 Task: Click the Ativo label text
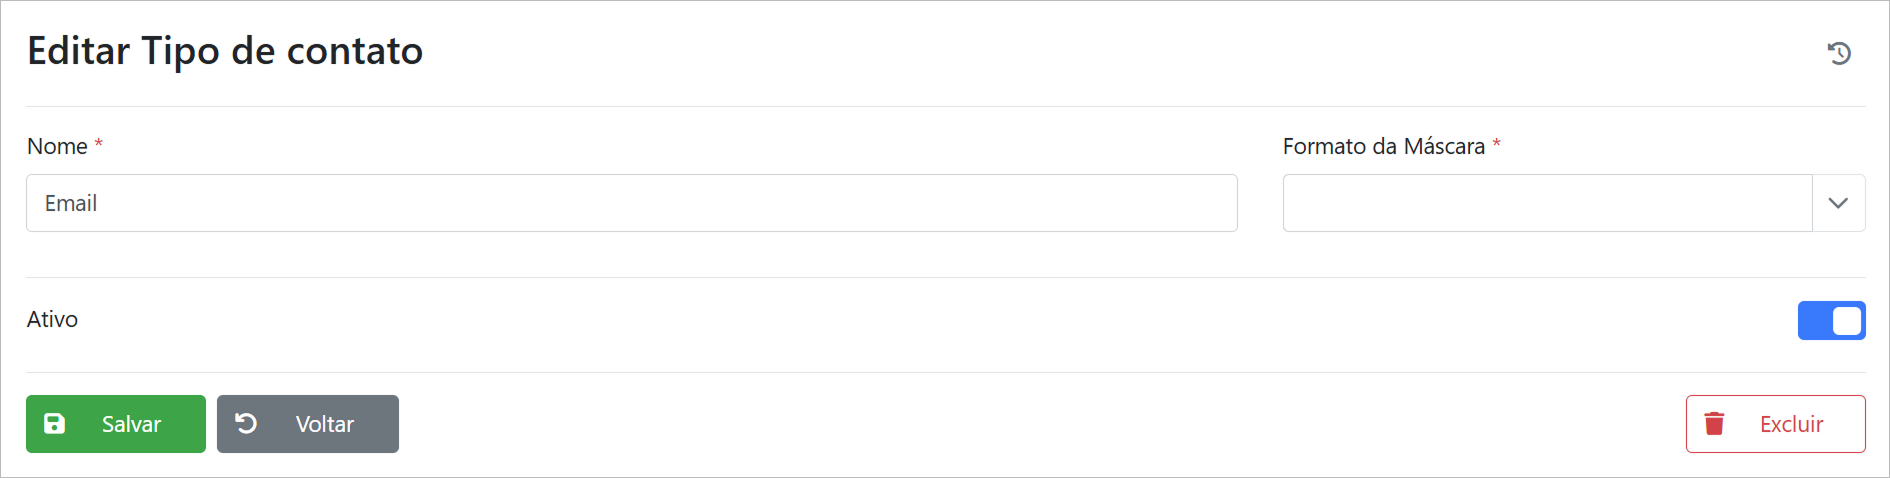point(52,319)
